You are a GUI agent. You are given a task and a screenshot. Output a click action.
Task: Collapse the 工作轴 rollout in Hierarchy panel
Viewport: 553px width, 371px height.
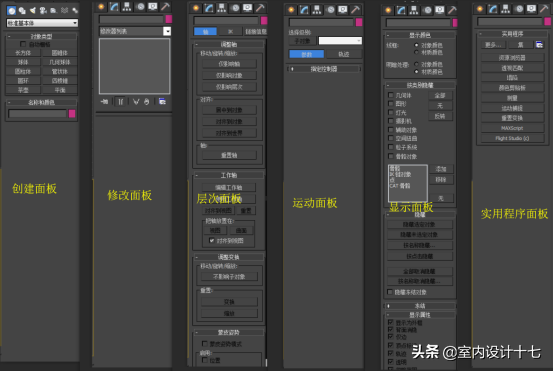click(229, 175)
